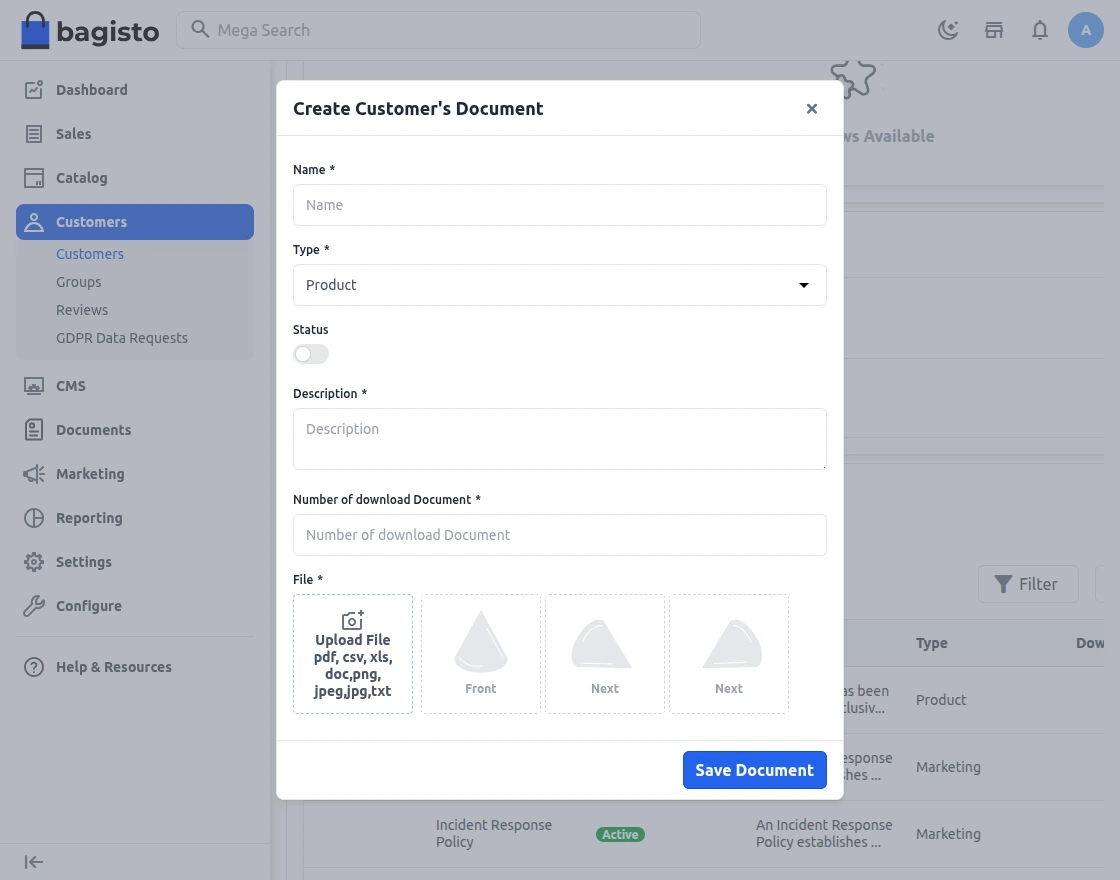1120x880 pixels.
Task: Open the Type dropdown showing Product
Action: click(x=559, y=285)
